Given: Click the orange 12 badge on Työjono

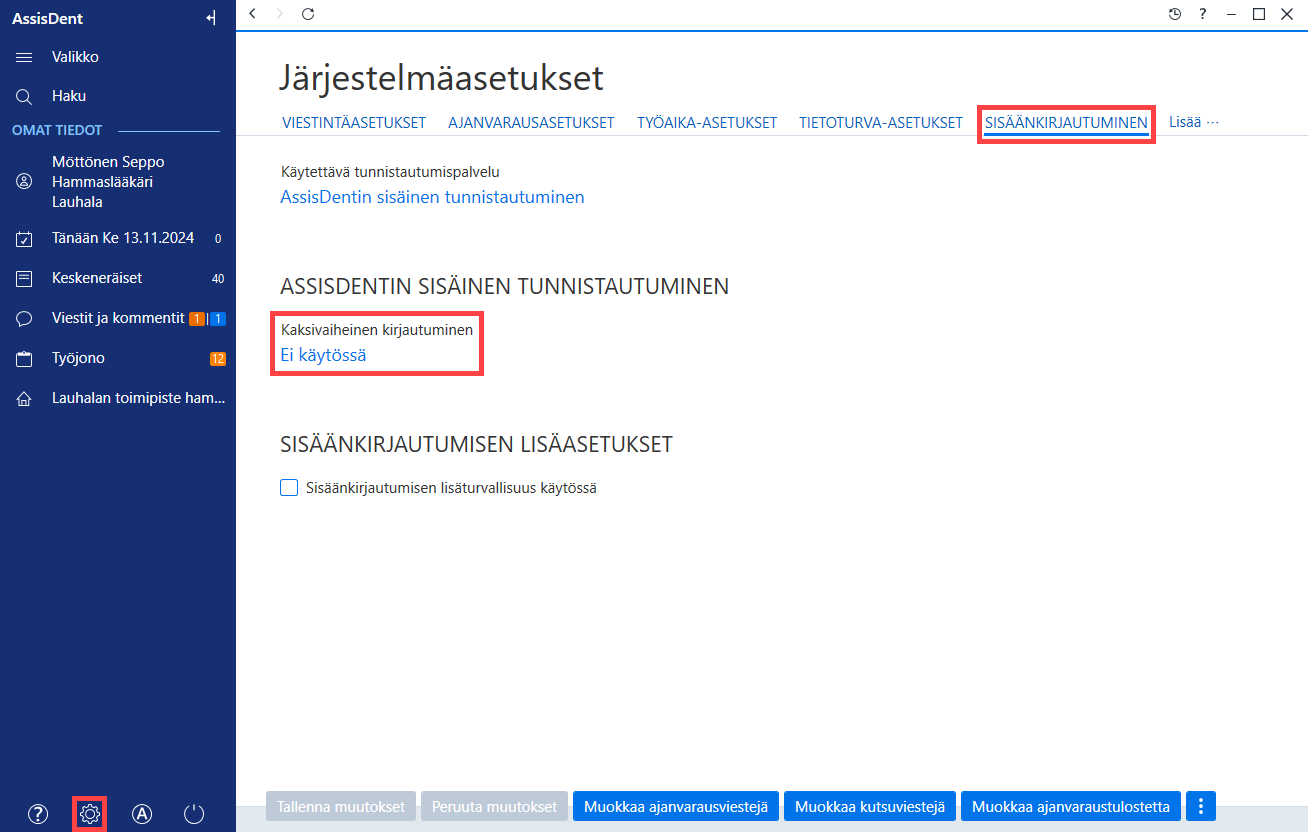Looking at the screenshot, I should pyautogui.click(x=218, y=359).
